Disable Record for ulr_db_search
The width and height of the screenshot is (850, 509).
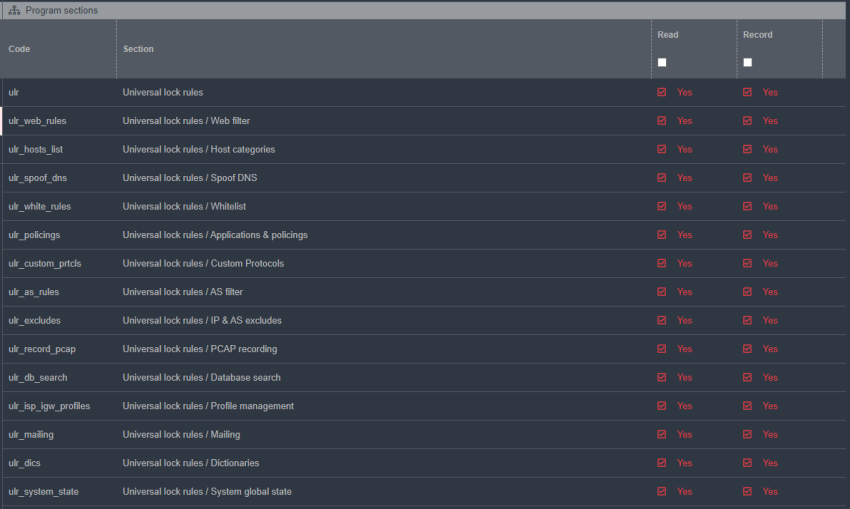pos(748,377)
